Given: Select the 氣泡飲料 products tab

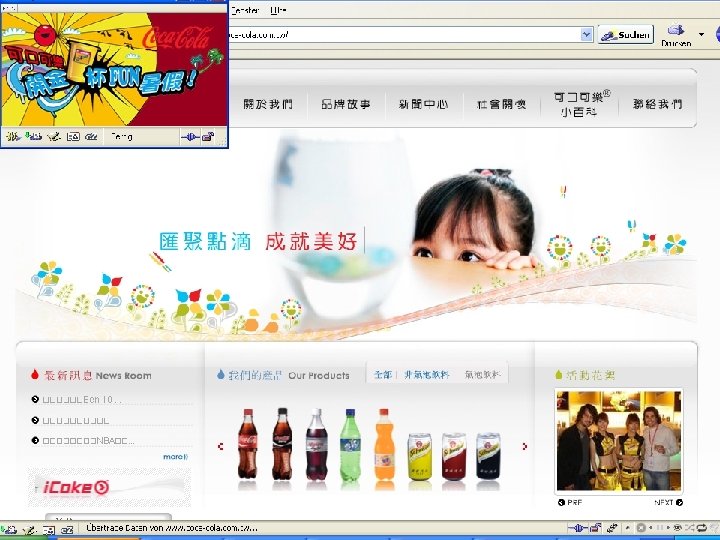Looking at the screenshot, I should 481,375.
